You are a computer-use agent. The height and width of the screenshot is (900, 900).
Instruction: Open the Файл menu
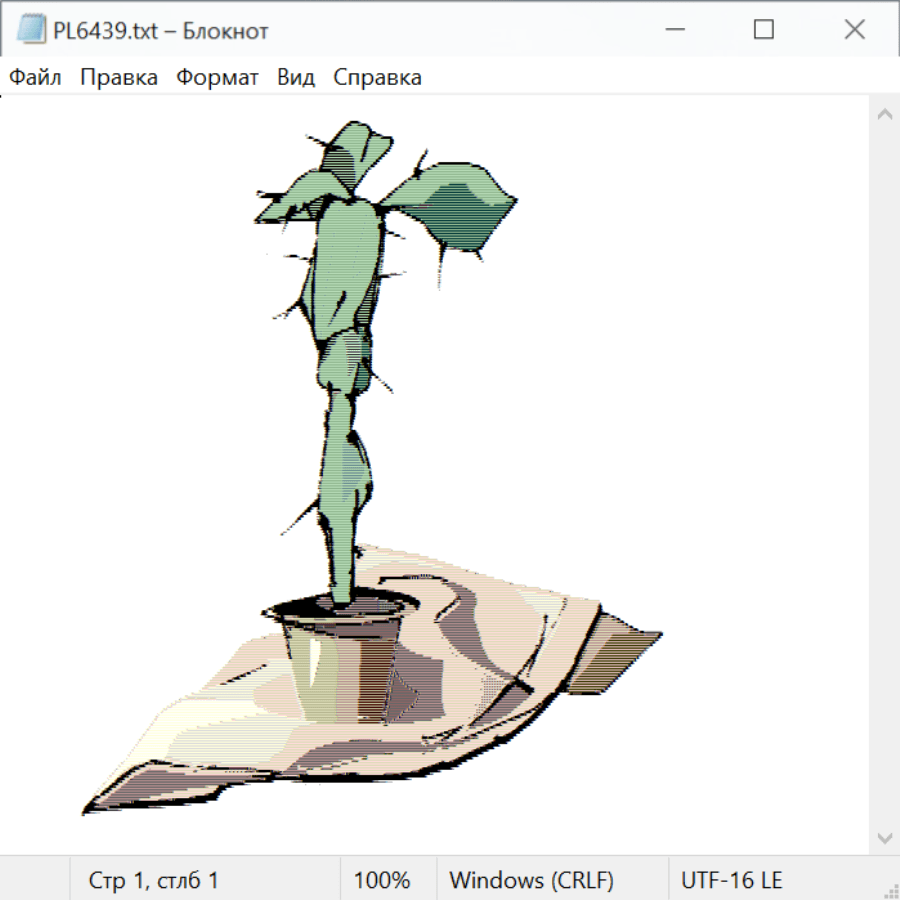click(36, 78)
